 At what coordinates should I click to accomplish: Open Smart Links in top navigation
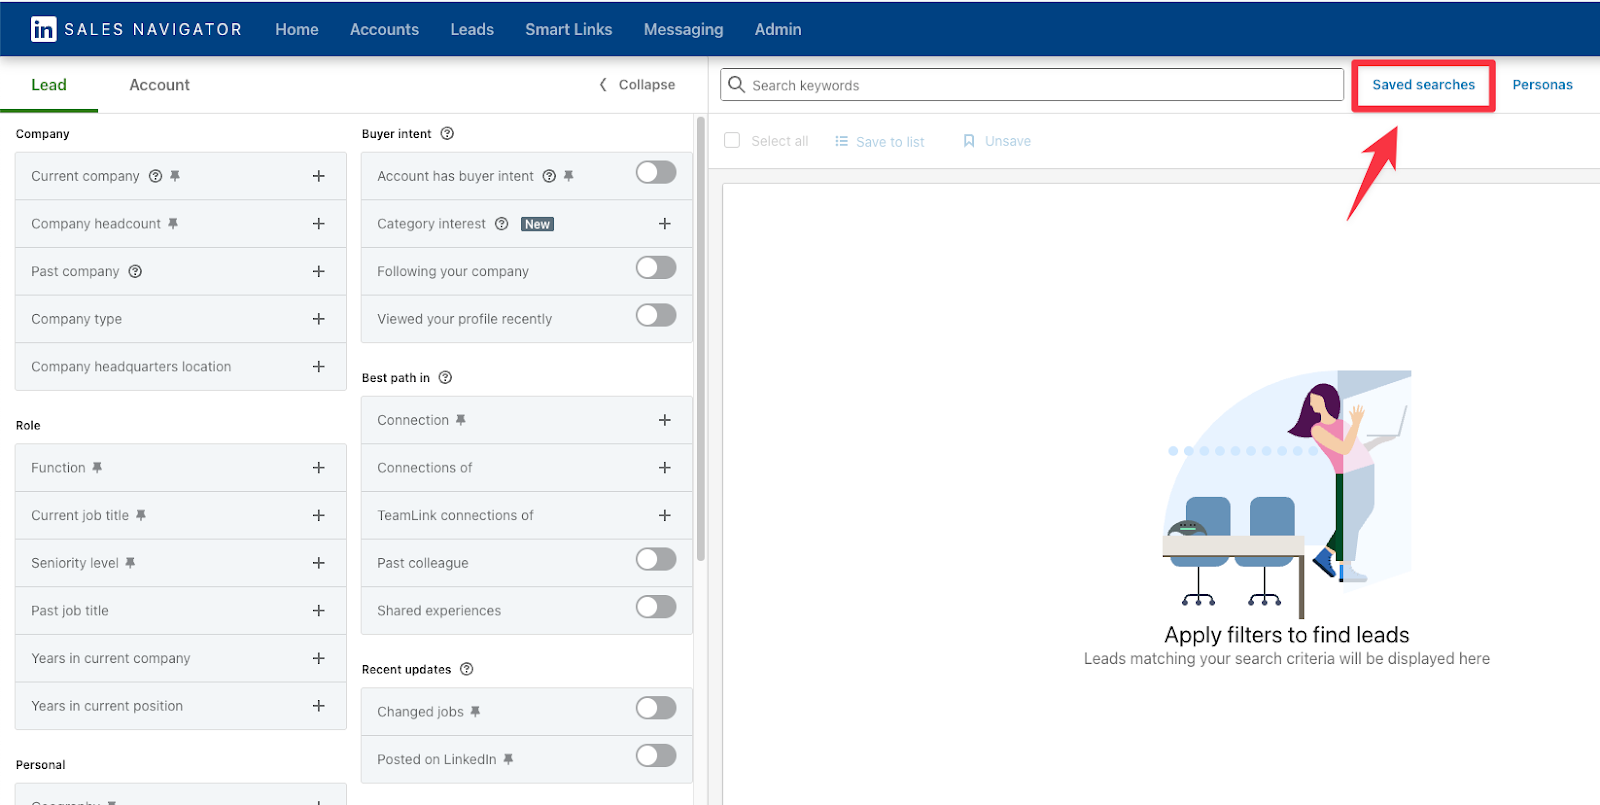(569, 30)
